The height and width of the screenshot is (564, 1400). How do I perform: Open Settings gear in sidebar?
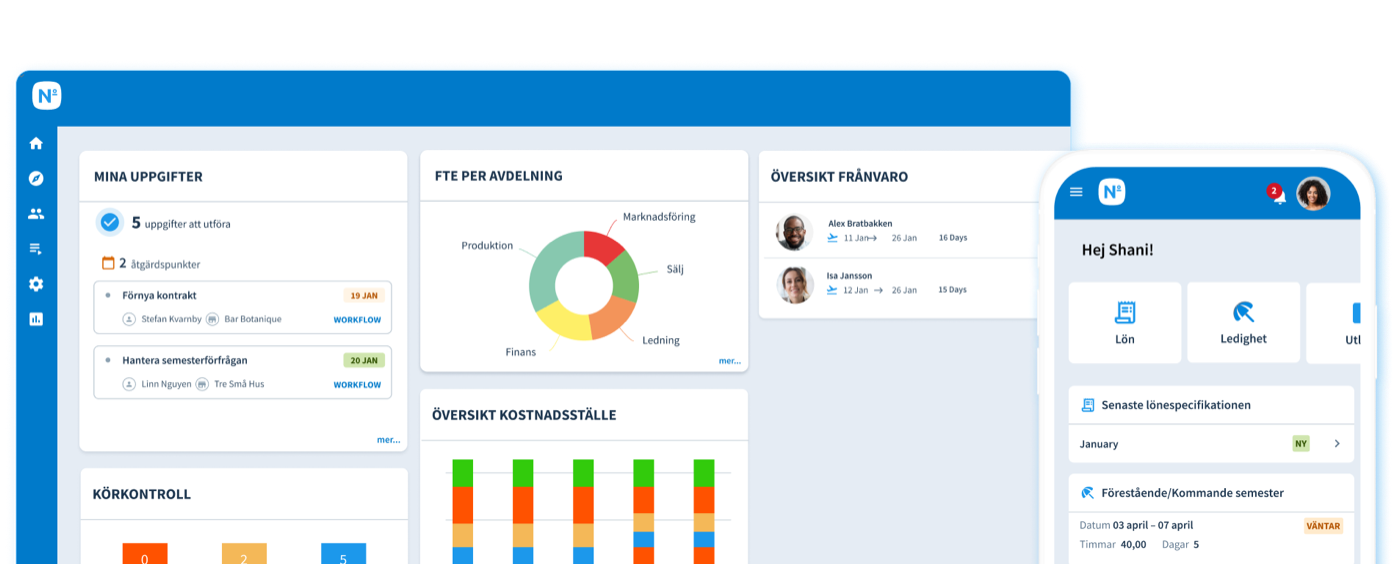pyautogui.click(x=36, y=284)
